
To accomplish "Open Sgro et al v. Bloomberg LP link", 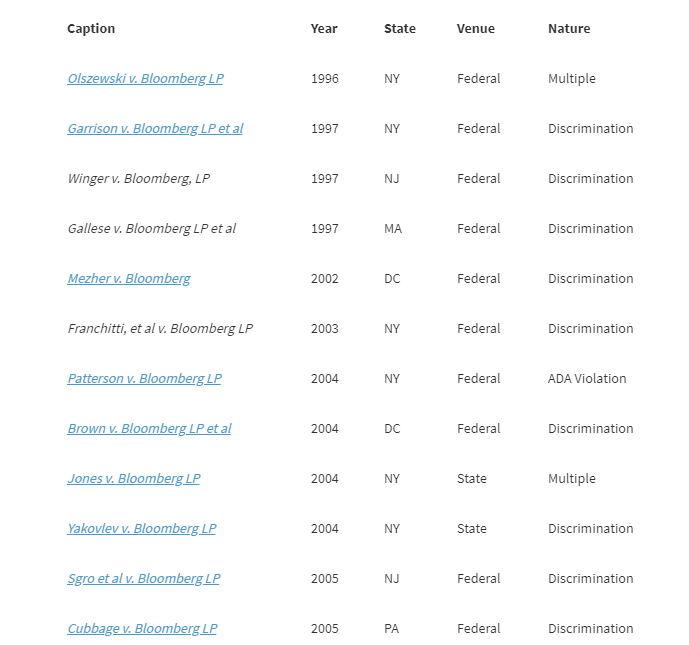I will click(x=144, y=578).
